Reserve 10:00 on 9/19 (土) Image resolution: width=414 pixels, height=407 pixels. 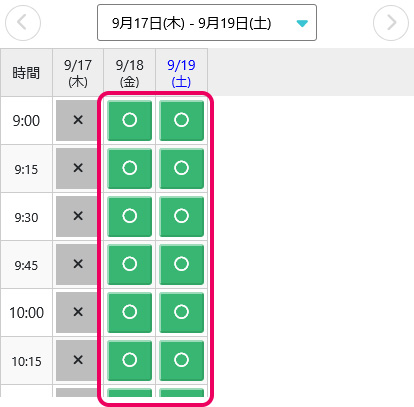pos(181,312)
